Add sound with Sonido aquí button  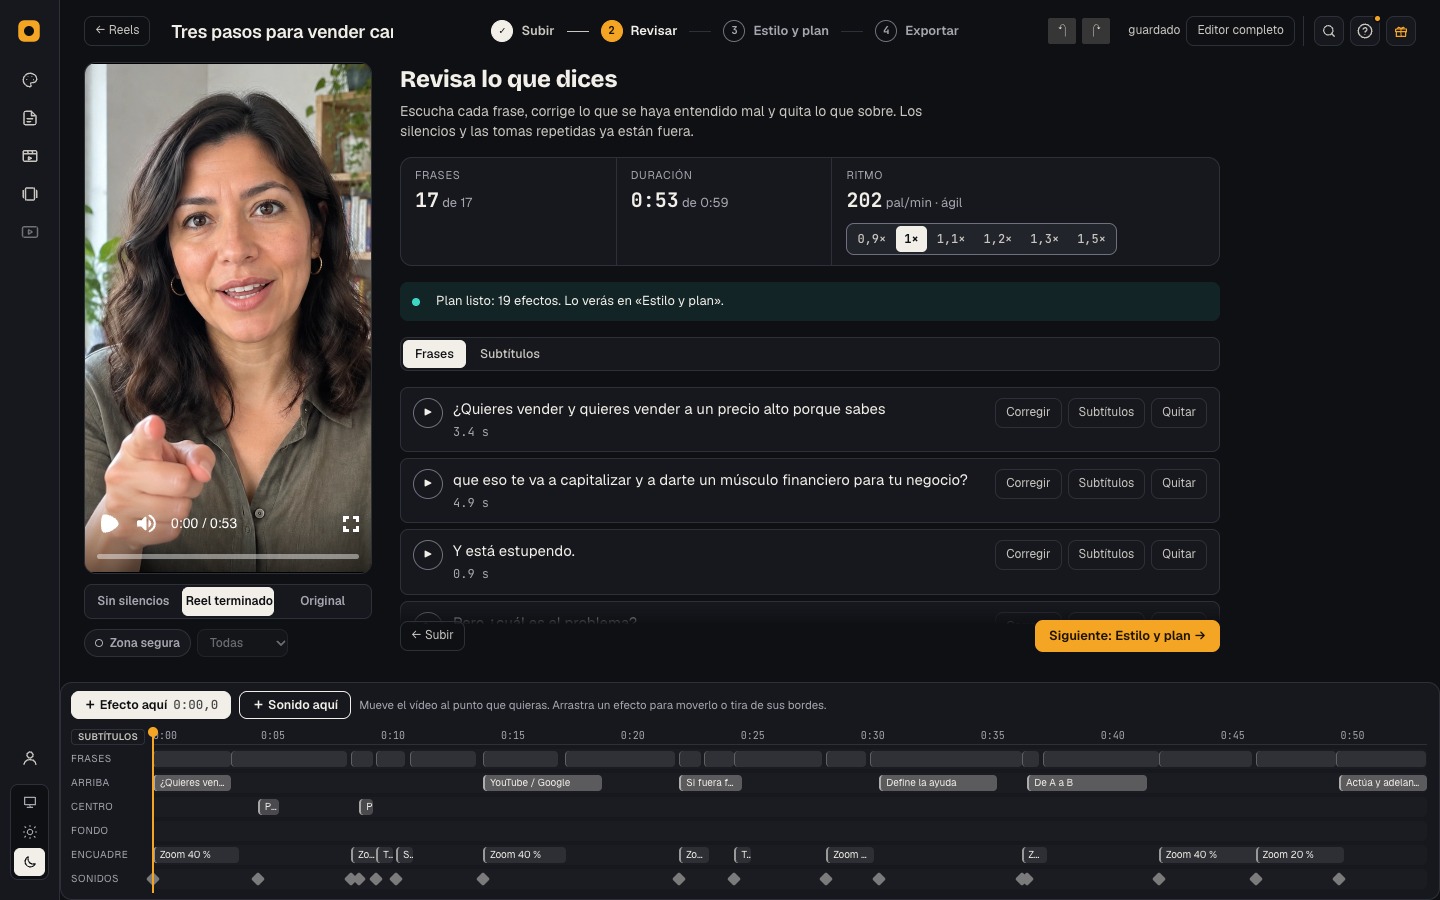click(x=295, y=705)
